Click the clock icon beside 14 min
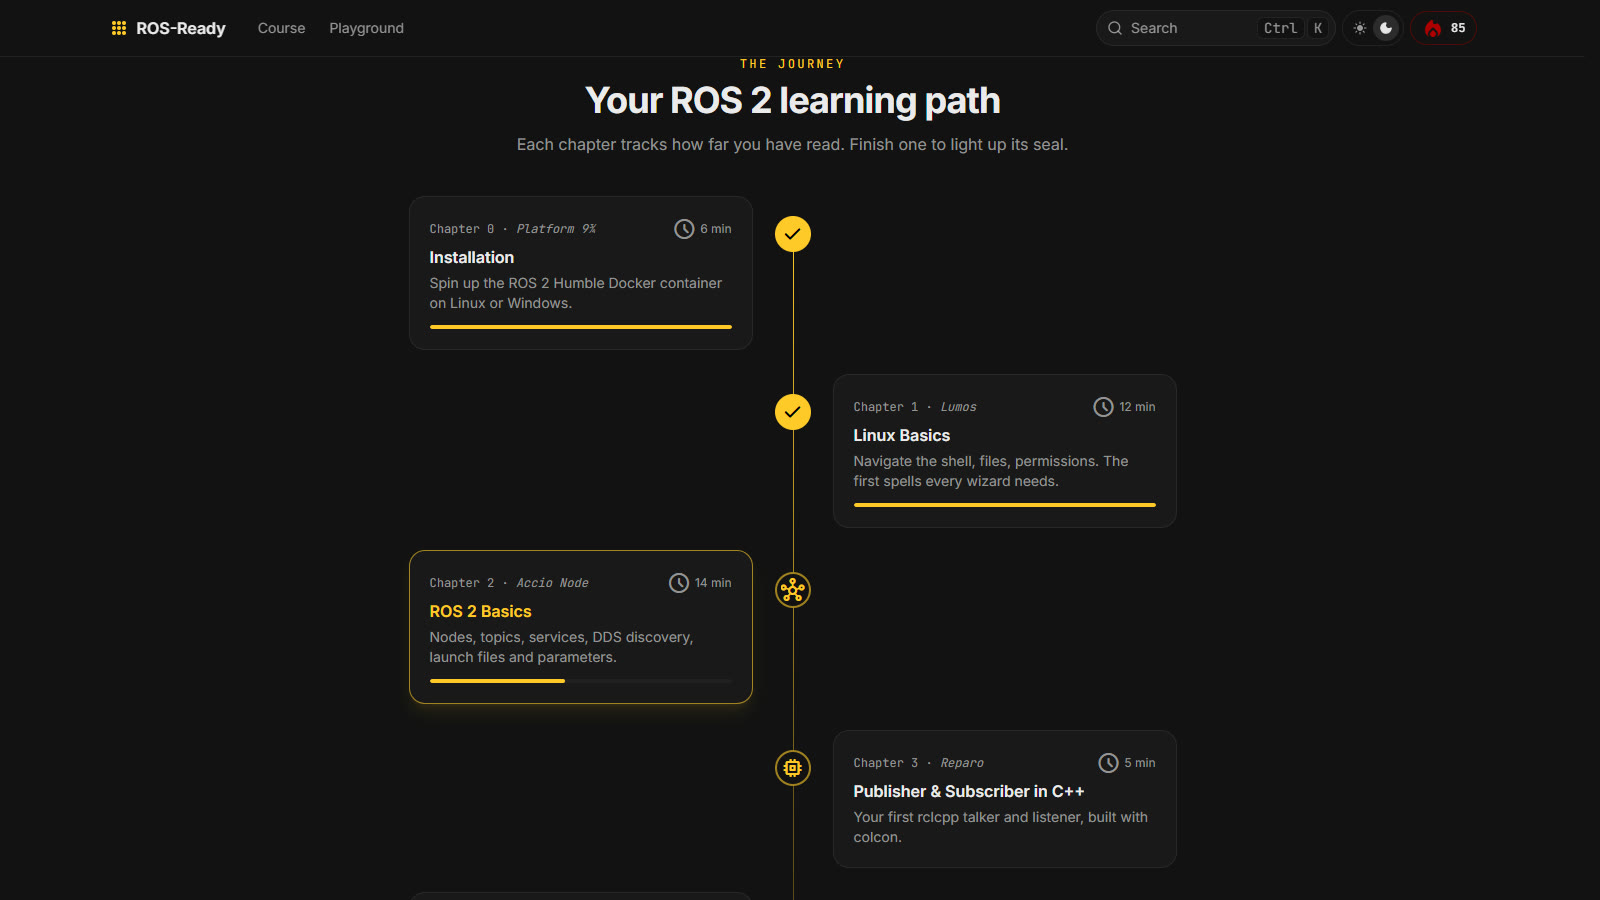This screenshot has width=1600, height=900. [679, 583]
